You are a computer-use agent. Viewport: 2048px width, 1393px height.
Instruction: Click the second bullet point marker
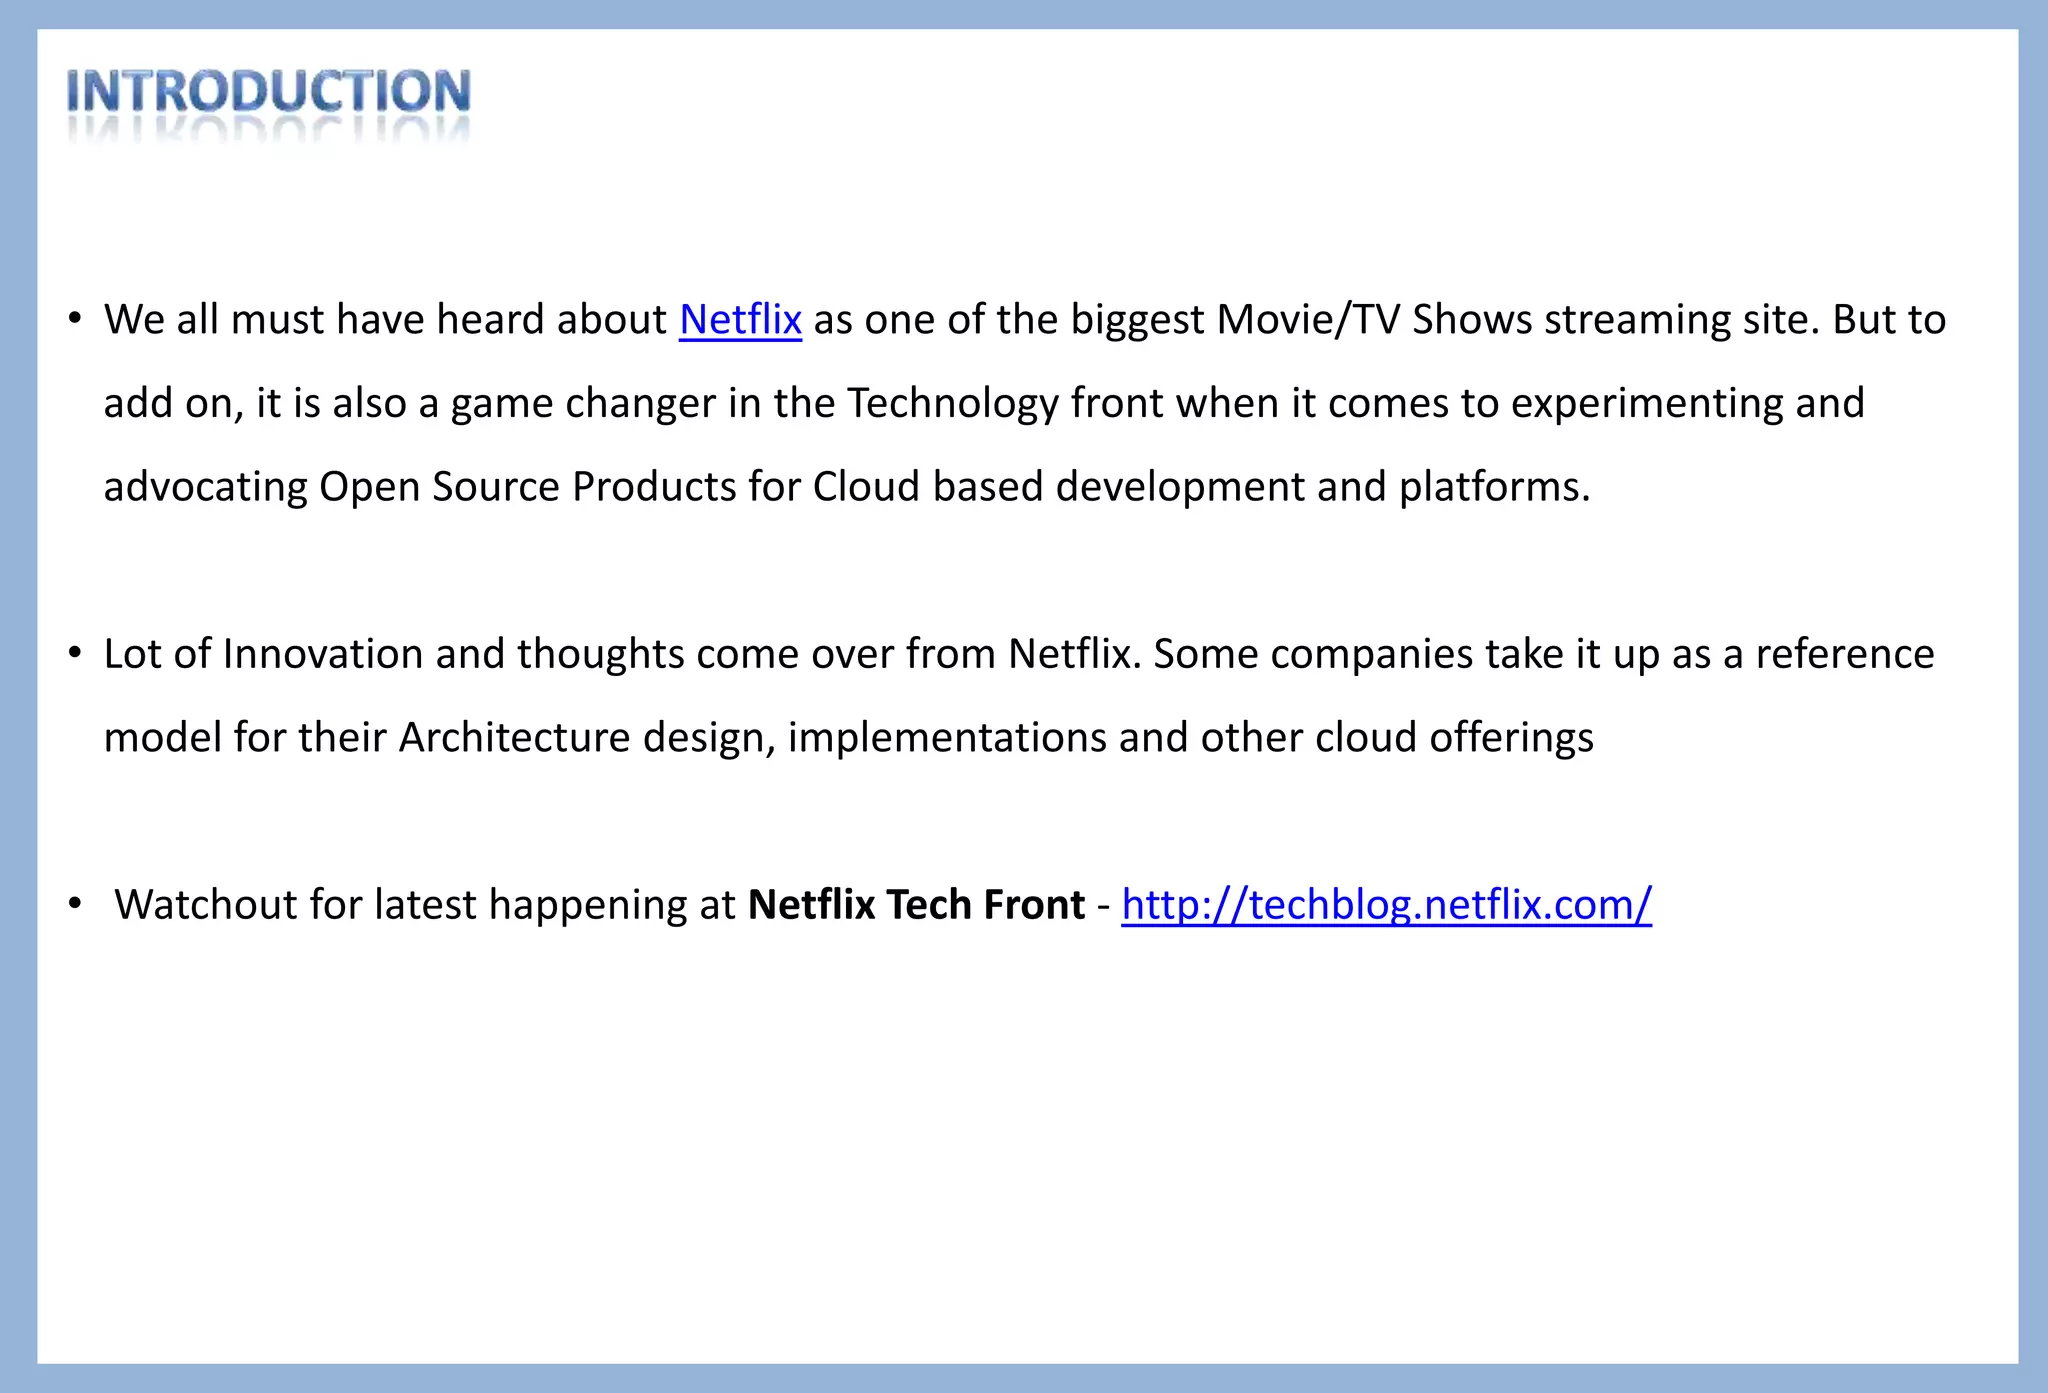[x=75, y=654]
